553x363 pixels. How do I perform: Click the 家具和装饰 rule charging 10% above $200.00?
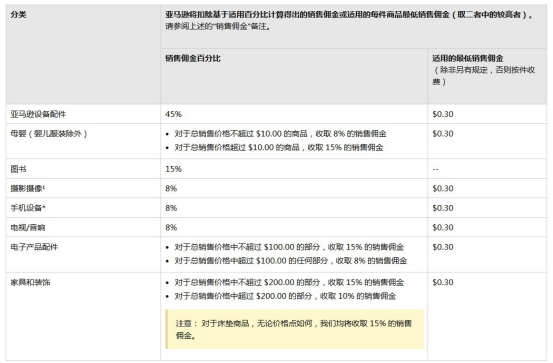[285, 296]
